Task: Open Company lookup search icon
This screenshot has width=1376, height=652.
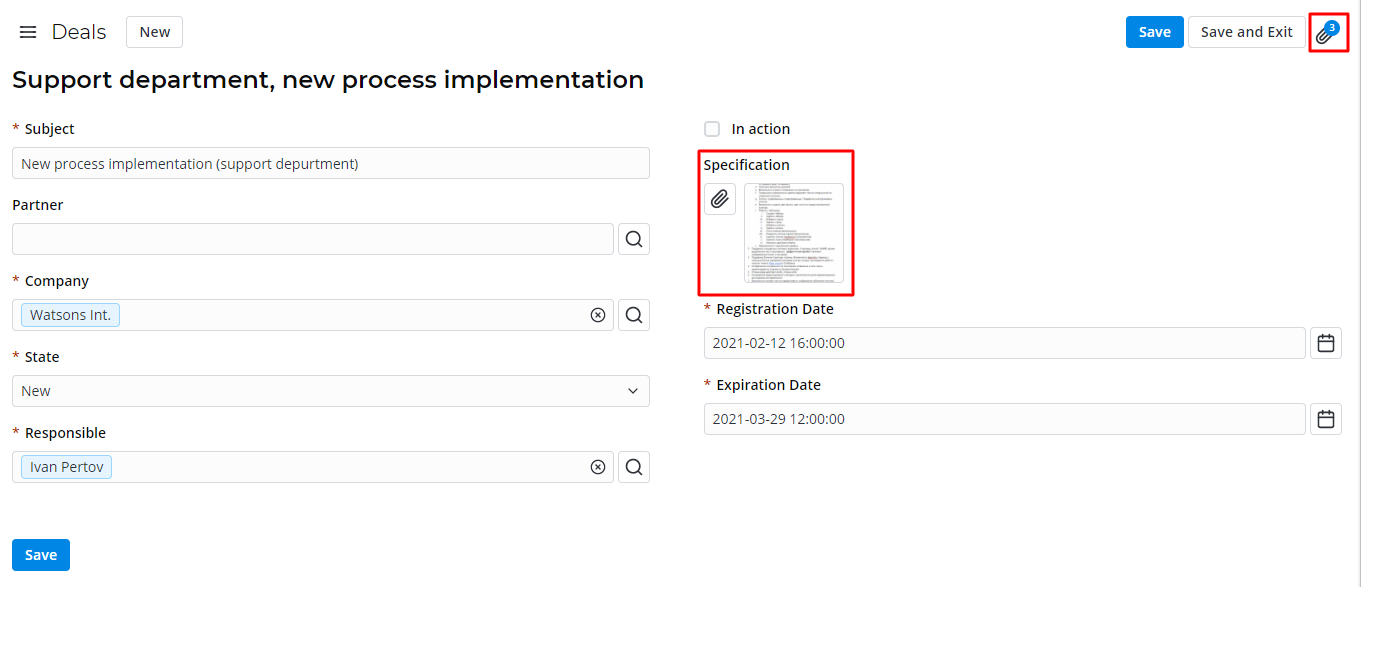Action: click(x=634, y=315)
